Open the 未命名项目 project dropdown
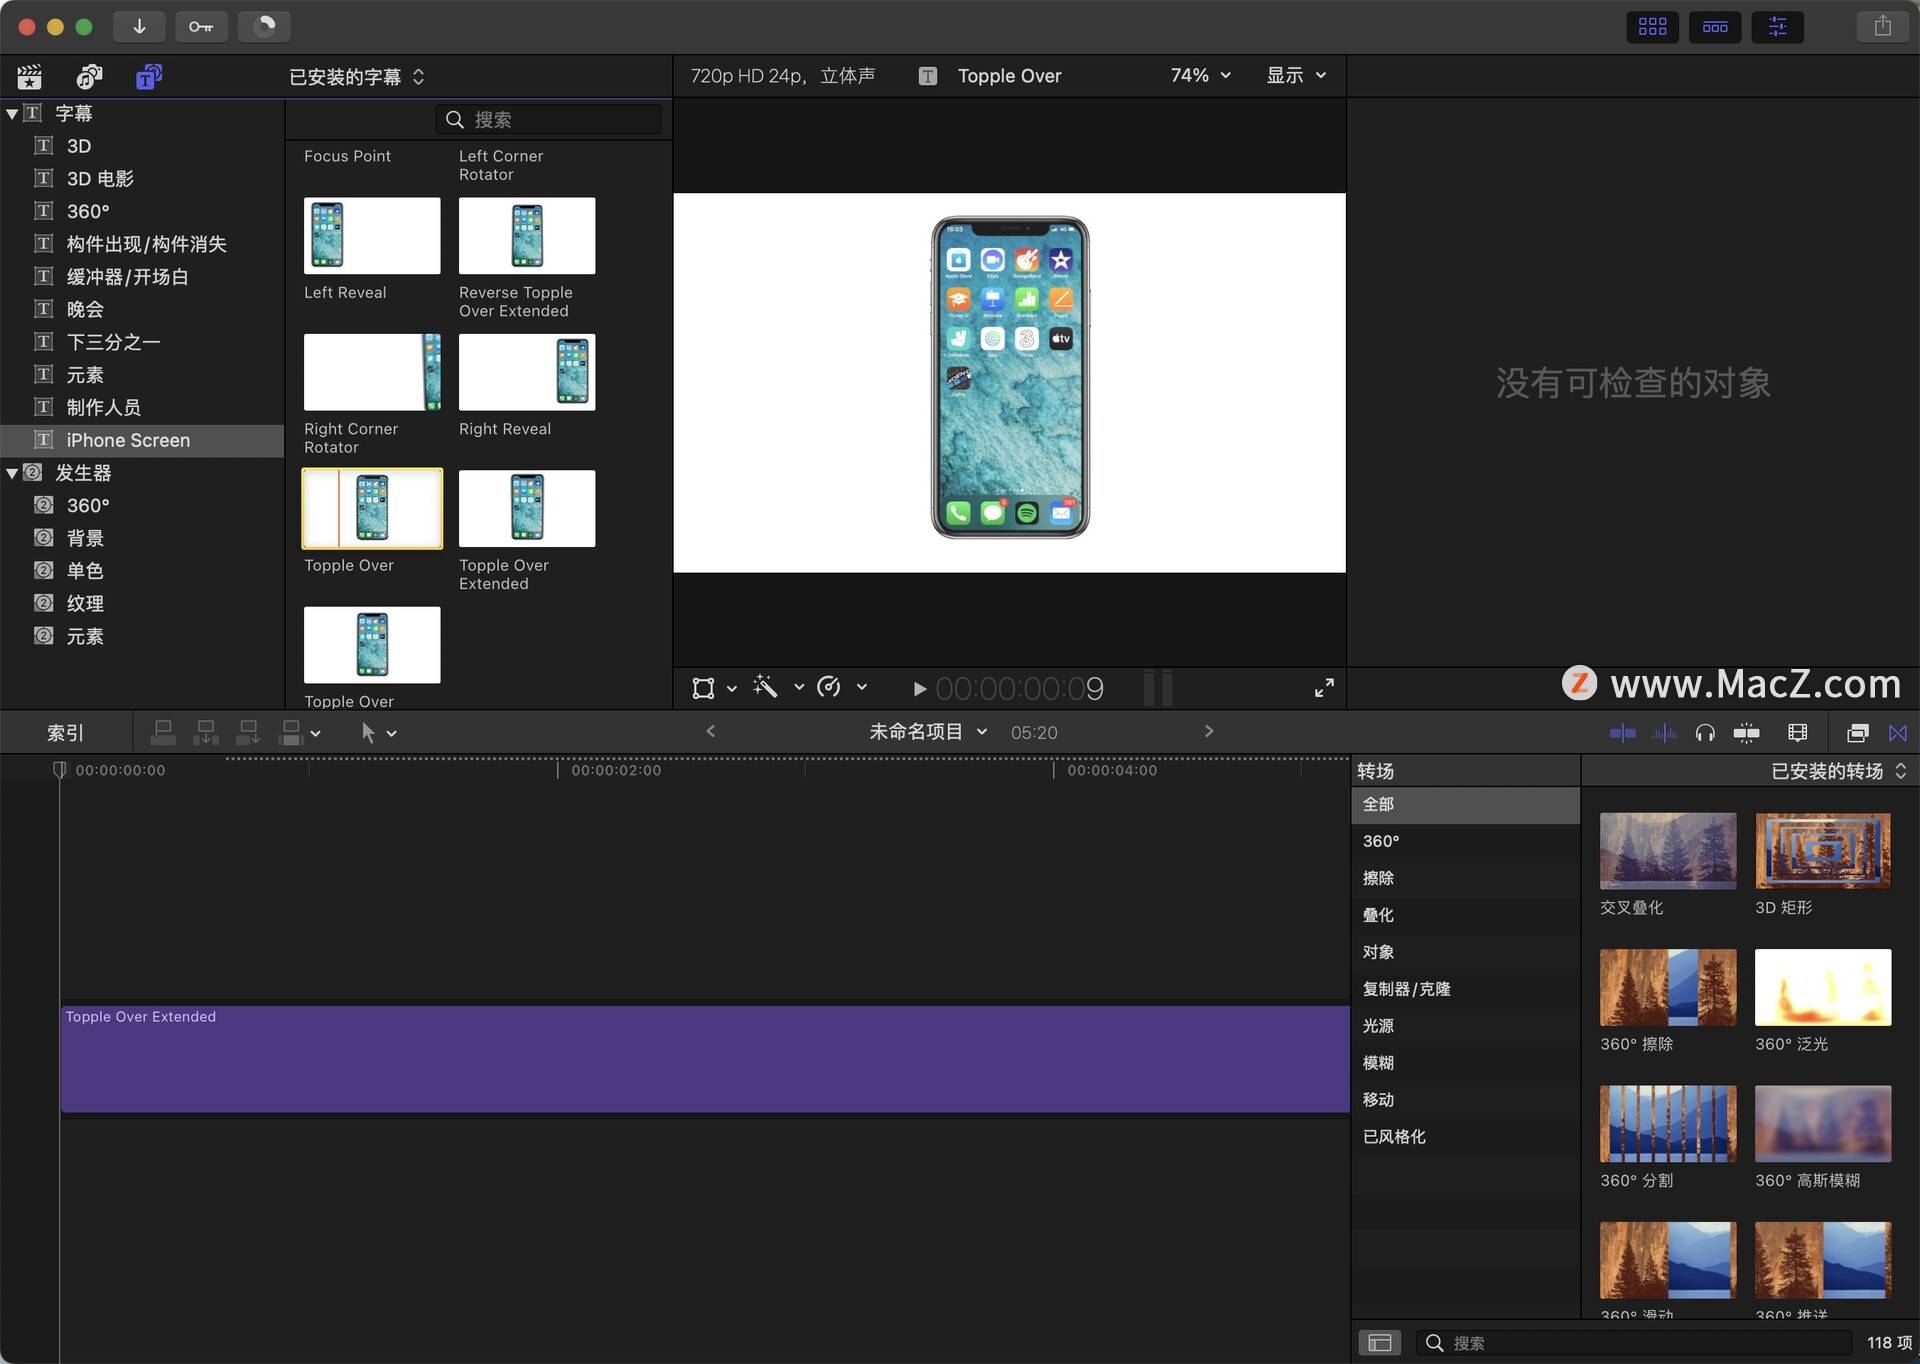The image size is (1920, 1364). point(928,732)
